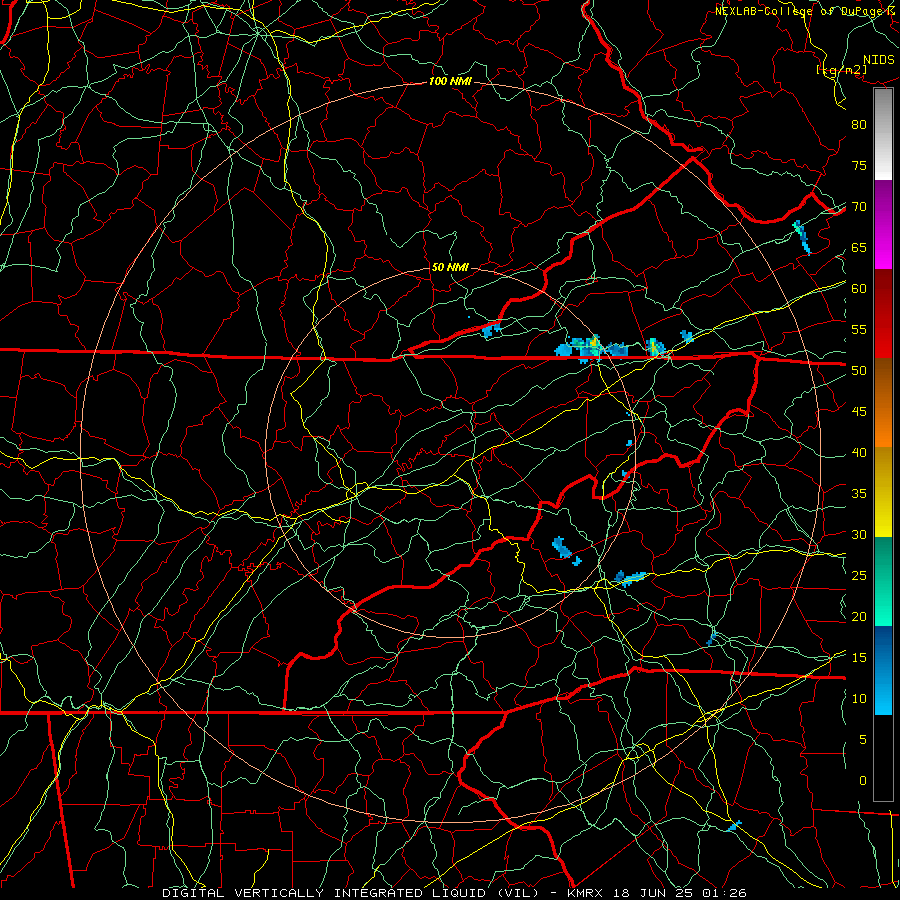
Task: Click the 25 value on the color scale
Action: click(859, 576)
